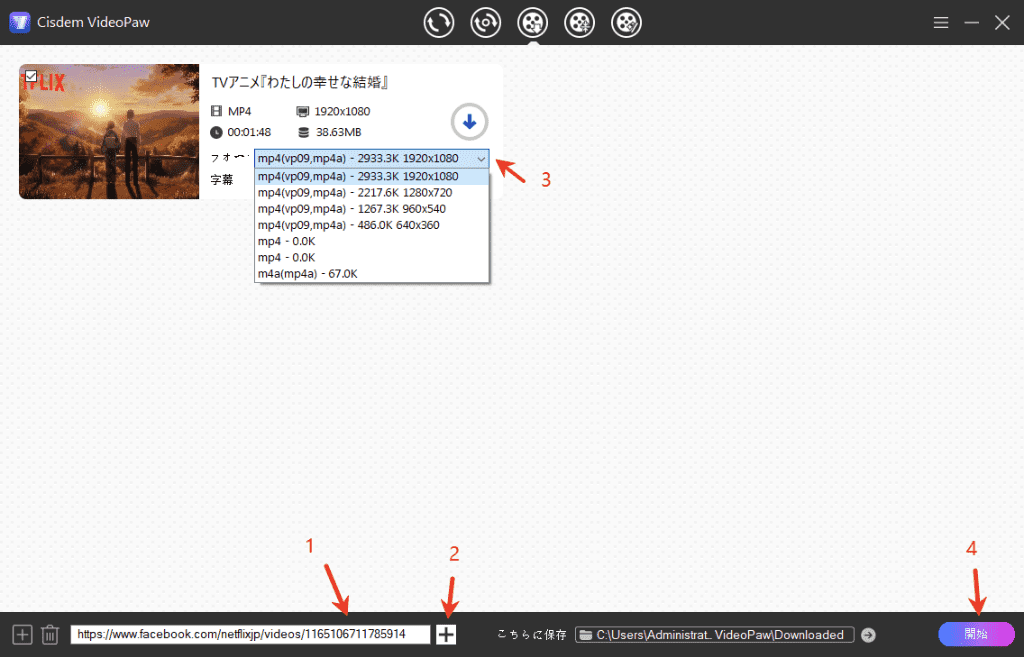Click the Facebook URL input field
The height and width of the screenshot is (657, 1024).
pyautogui.click(x=250, y=634)
